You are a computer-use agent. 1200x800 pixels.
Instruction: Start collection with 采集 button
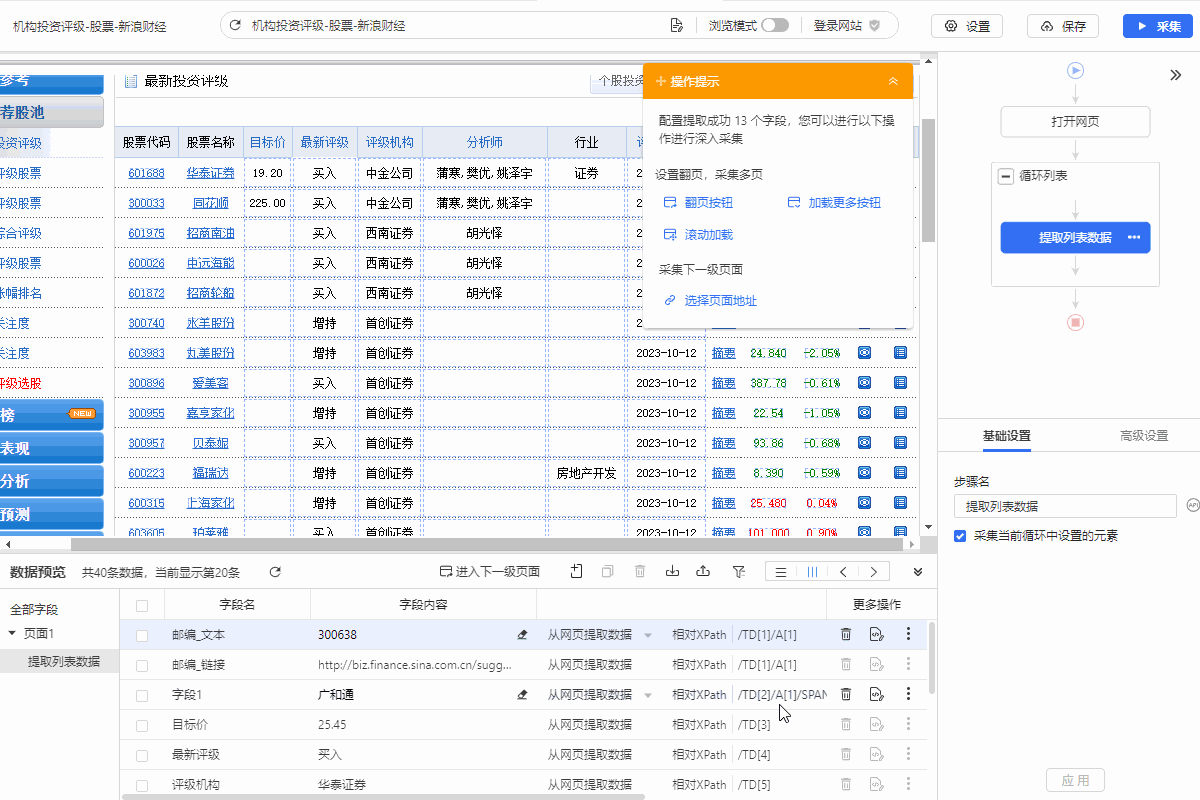pos(1158,26)
